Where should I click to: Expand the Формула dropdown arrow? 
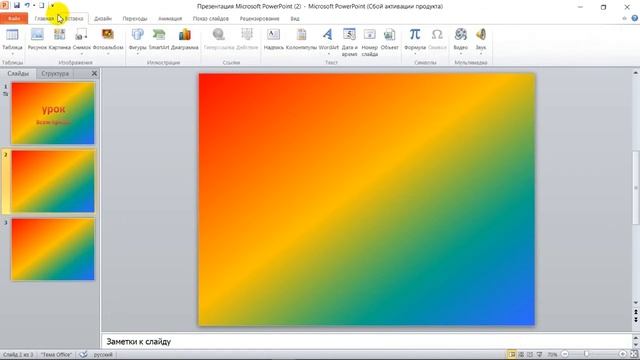[415, 53]
